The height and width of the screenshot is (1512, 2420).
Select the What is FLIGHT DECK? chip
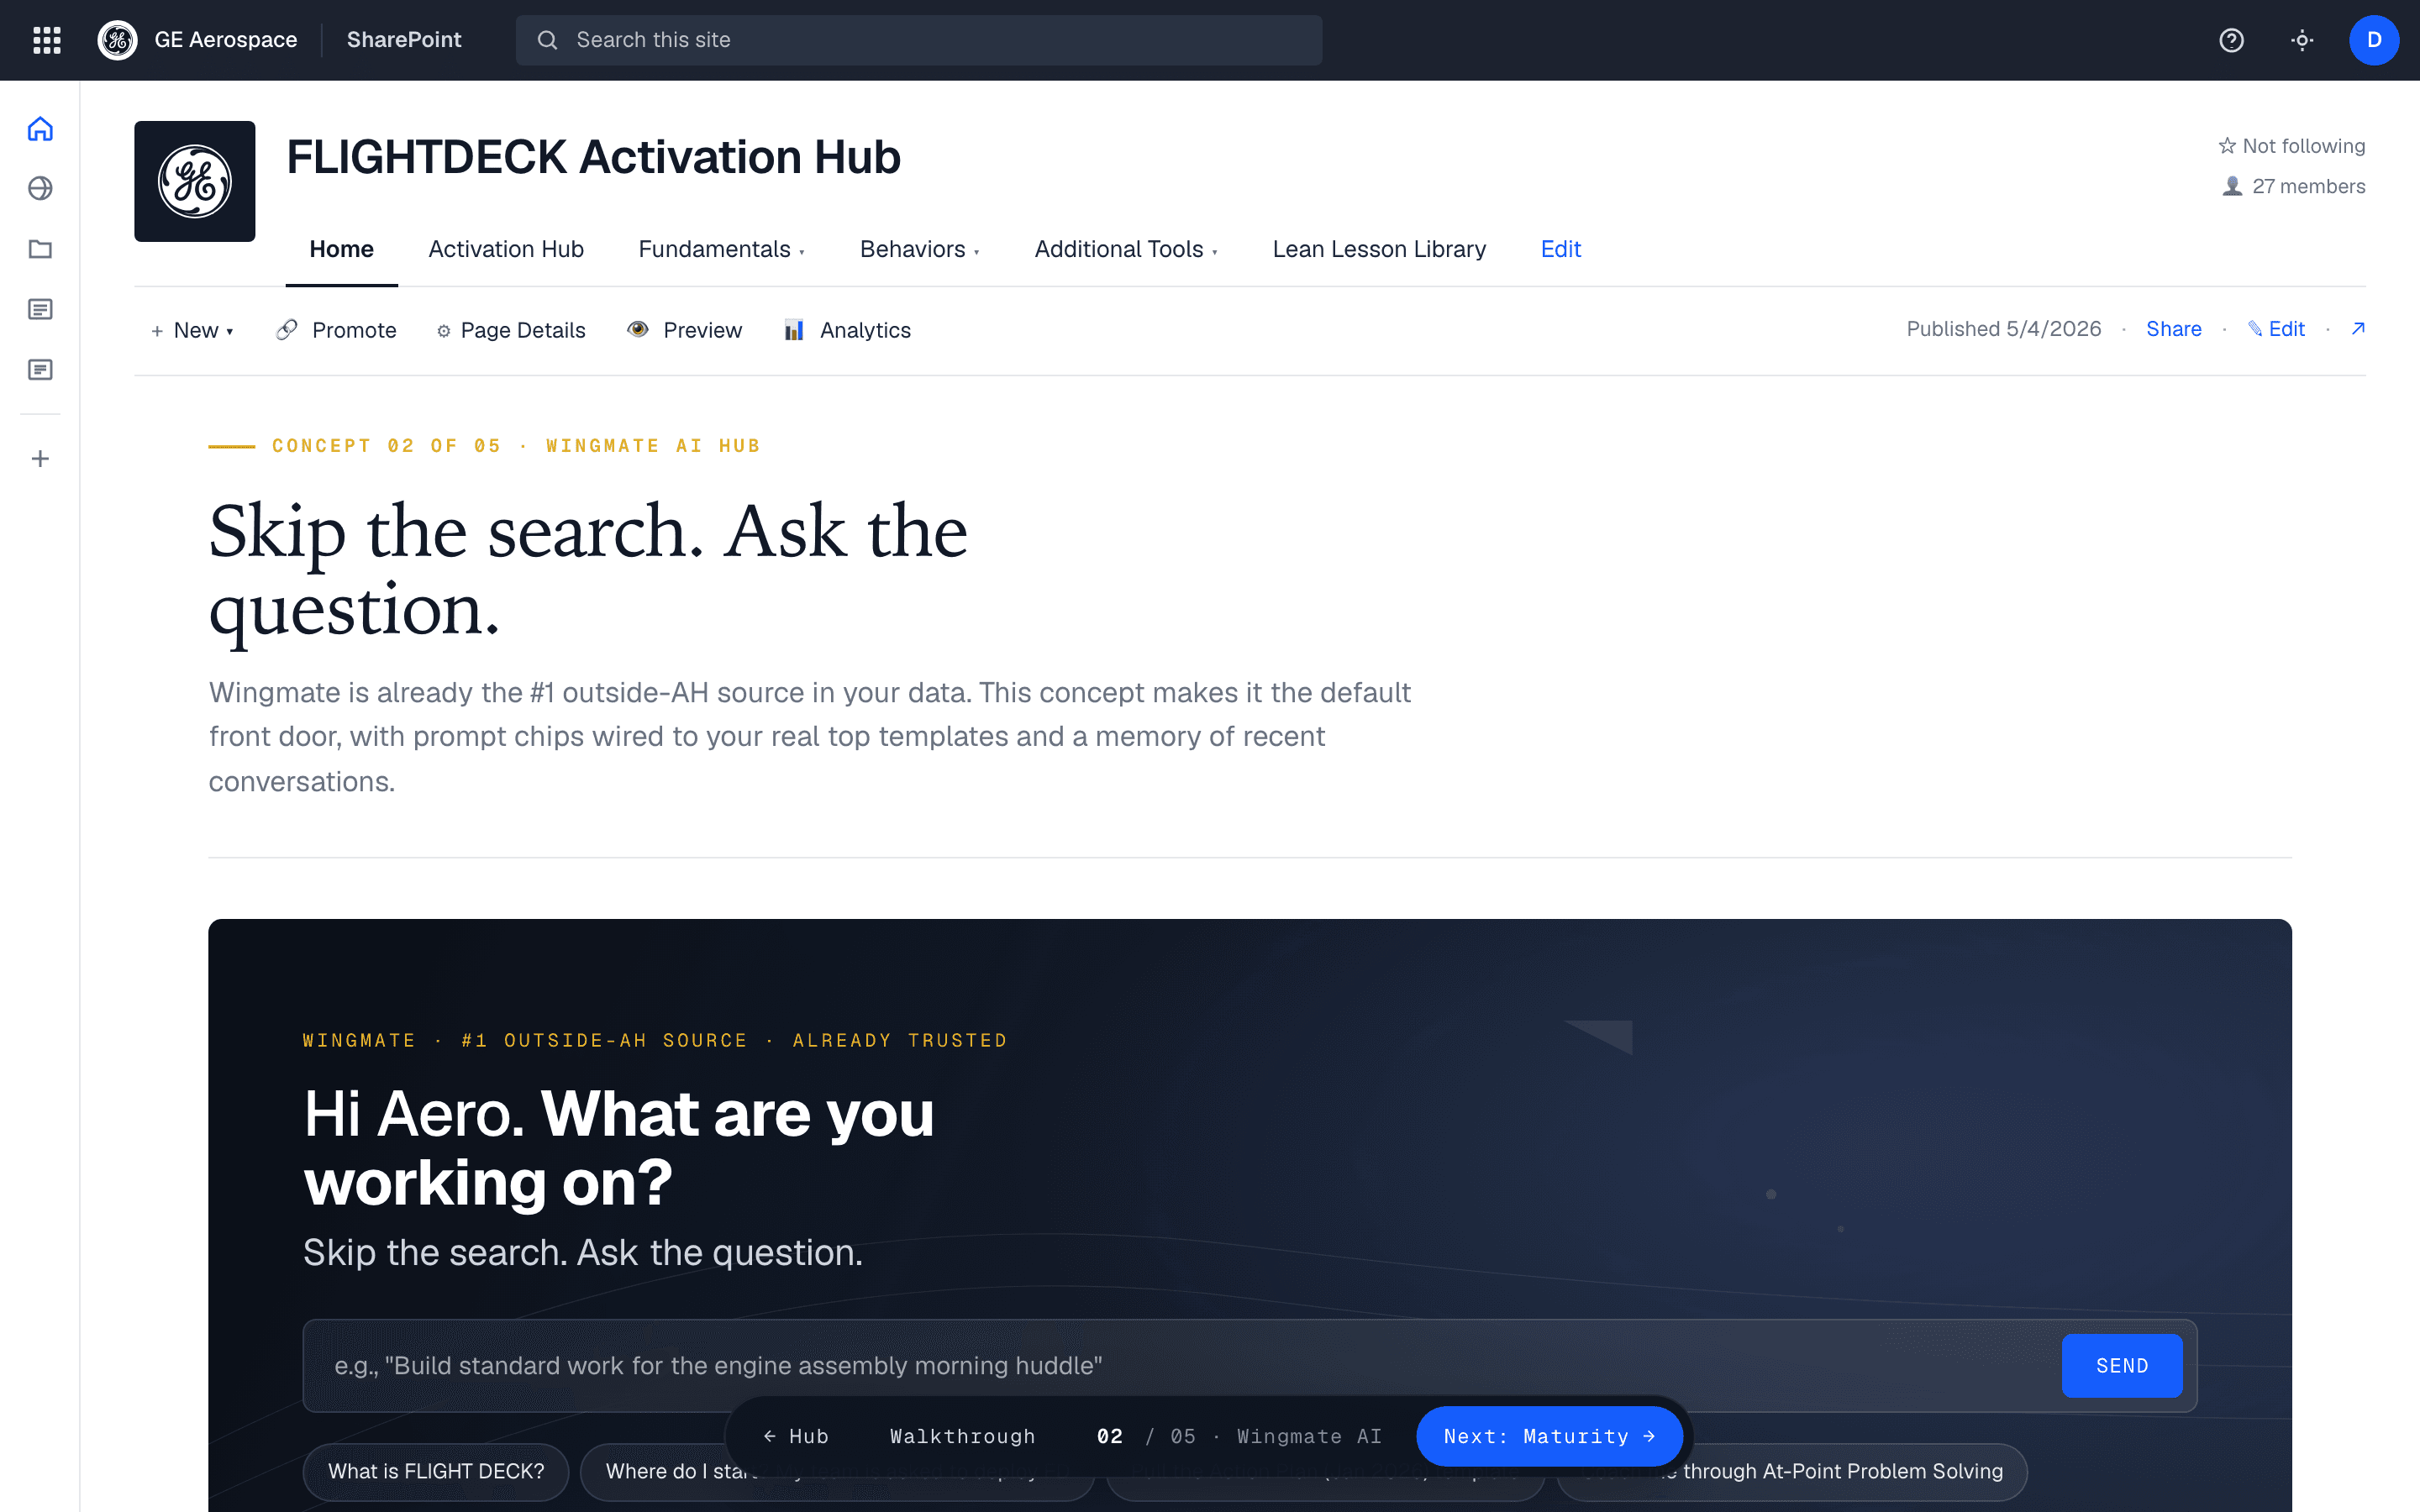point(436,1471)
